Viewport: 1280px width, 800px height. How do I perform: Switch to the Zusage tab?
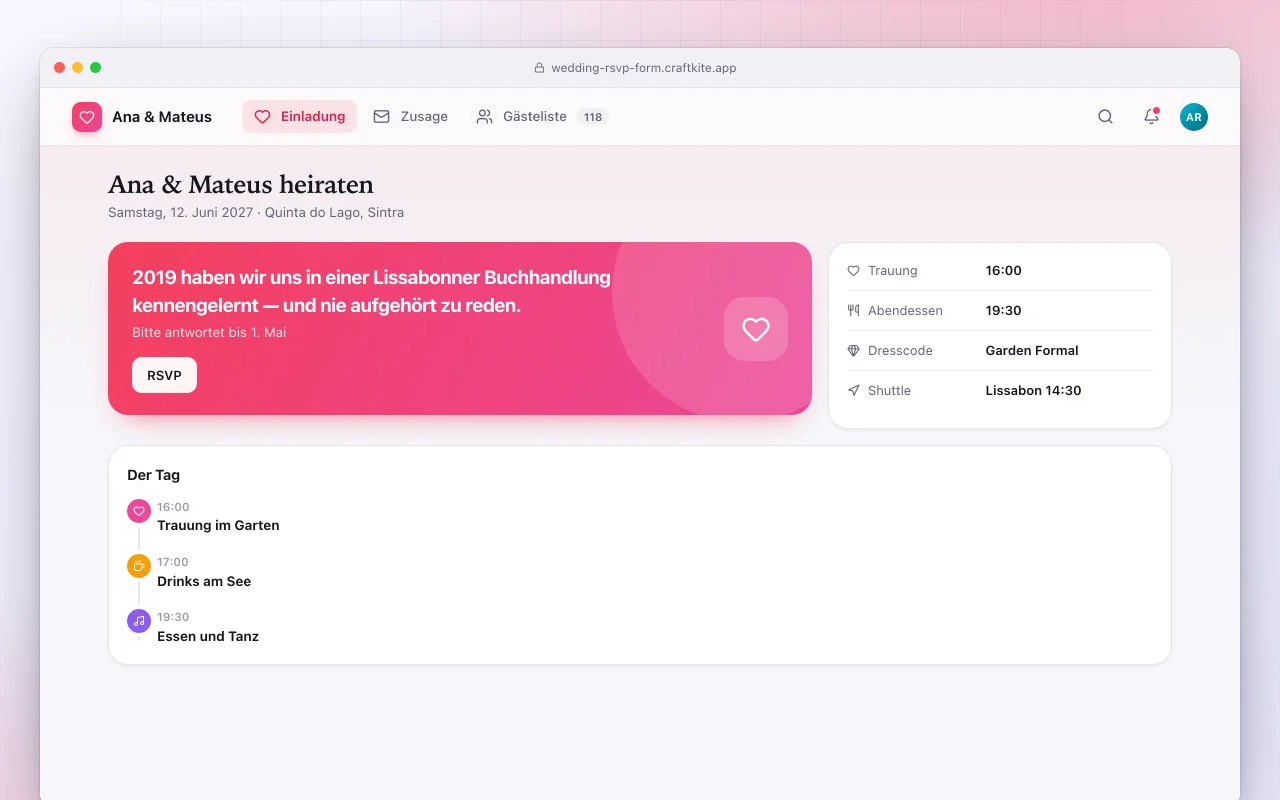point(410,117)
